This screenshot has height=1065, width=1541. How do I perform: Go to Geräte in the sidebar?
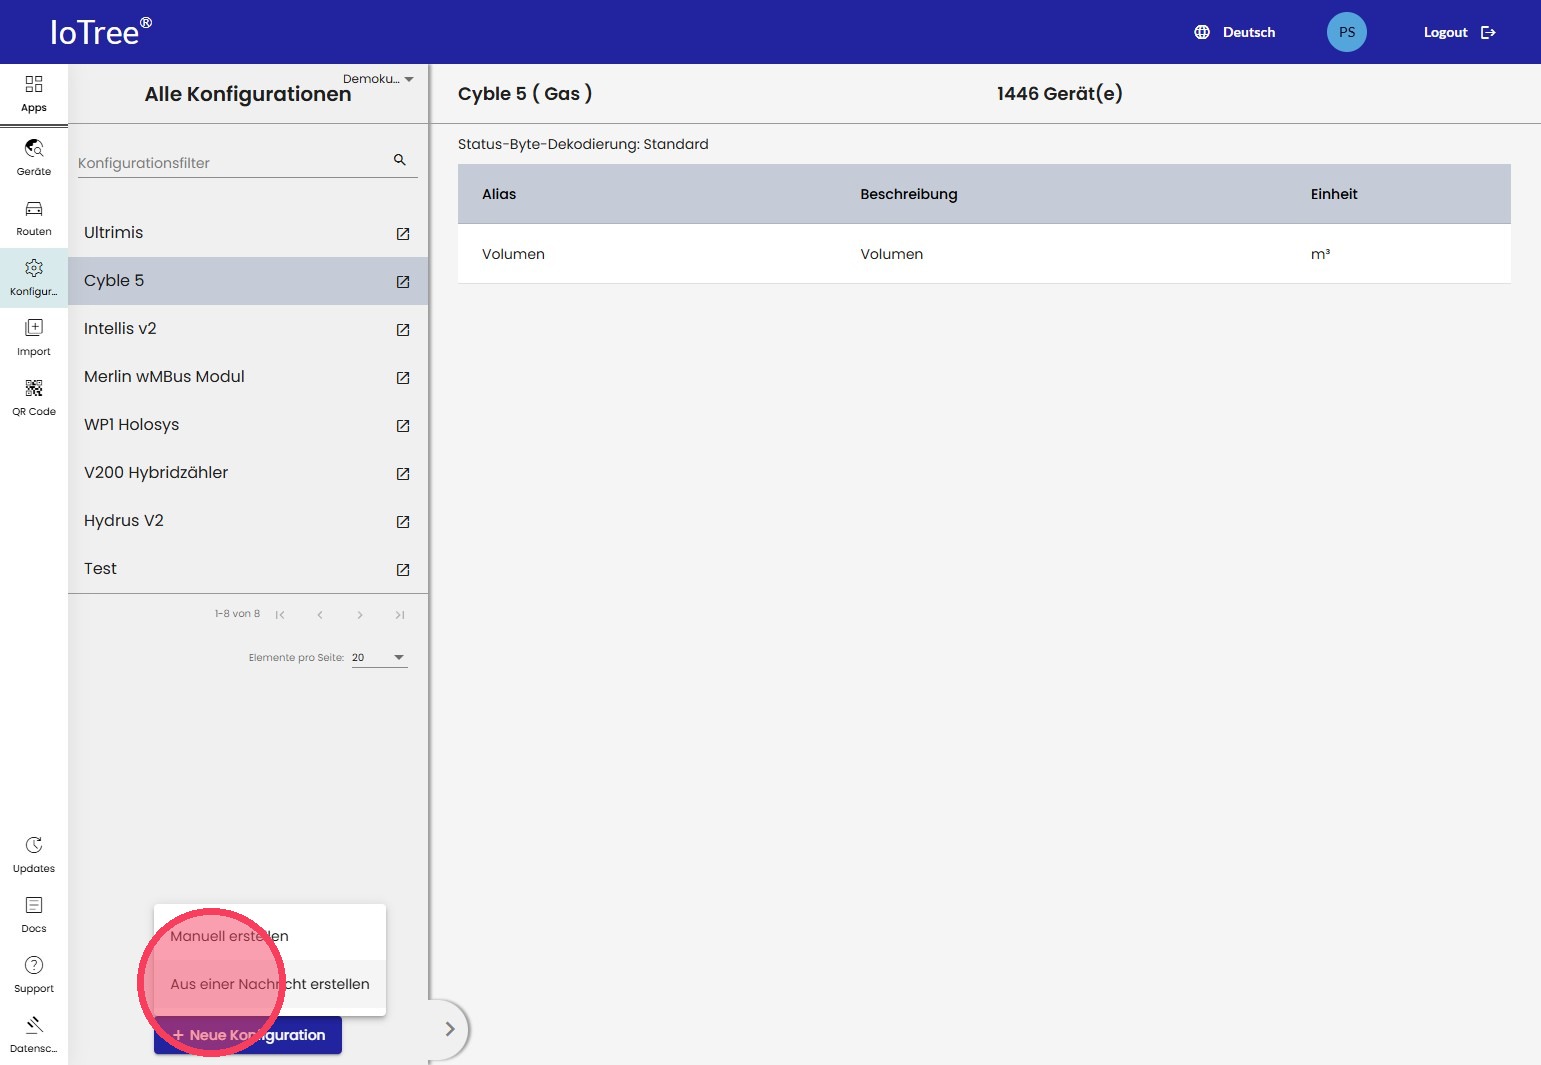tap(34, 157)
